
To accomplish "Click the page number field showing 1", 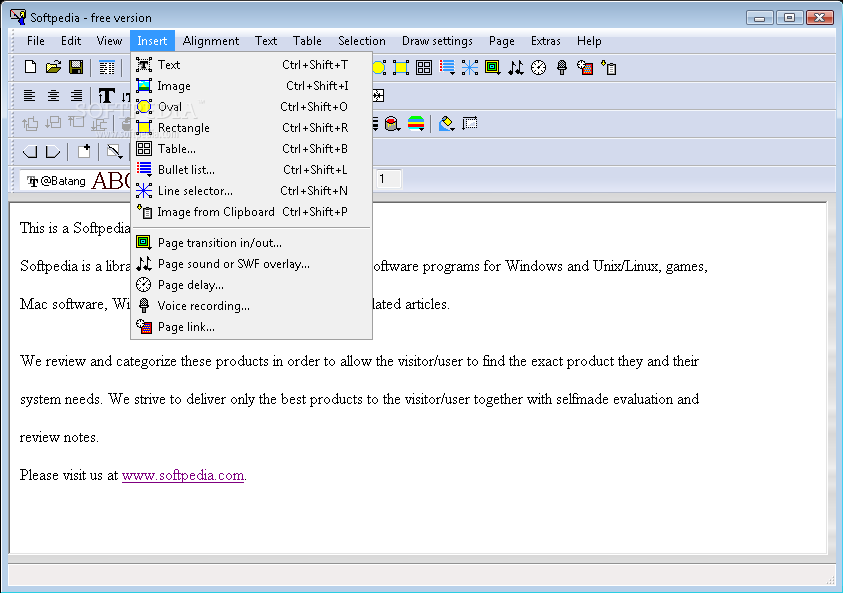I will 388,178.
